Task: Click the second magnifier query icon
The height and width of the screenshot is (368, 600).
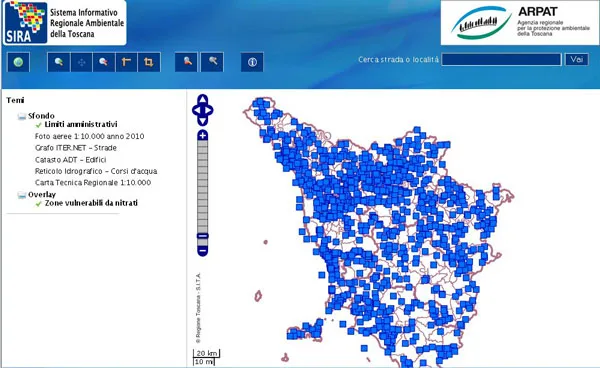Action: [x=212, y=62]
